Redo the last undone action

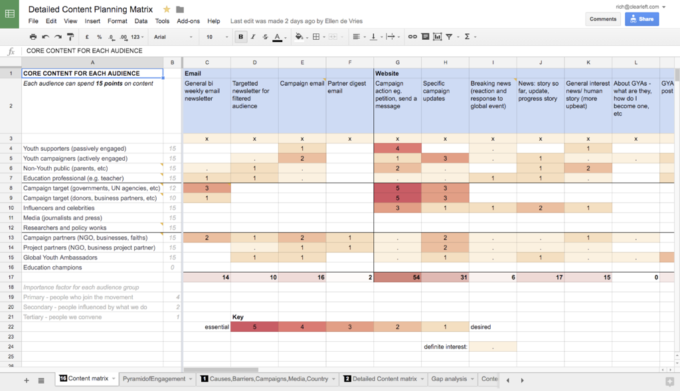pos(58,37)
